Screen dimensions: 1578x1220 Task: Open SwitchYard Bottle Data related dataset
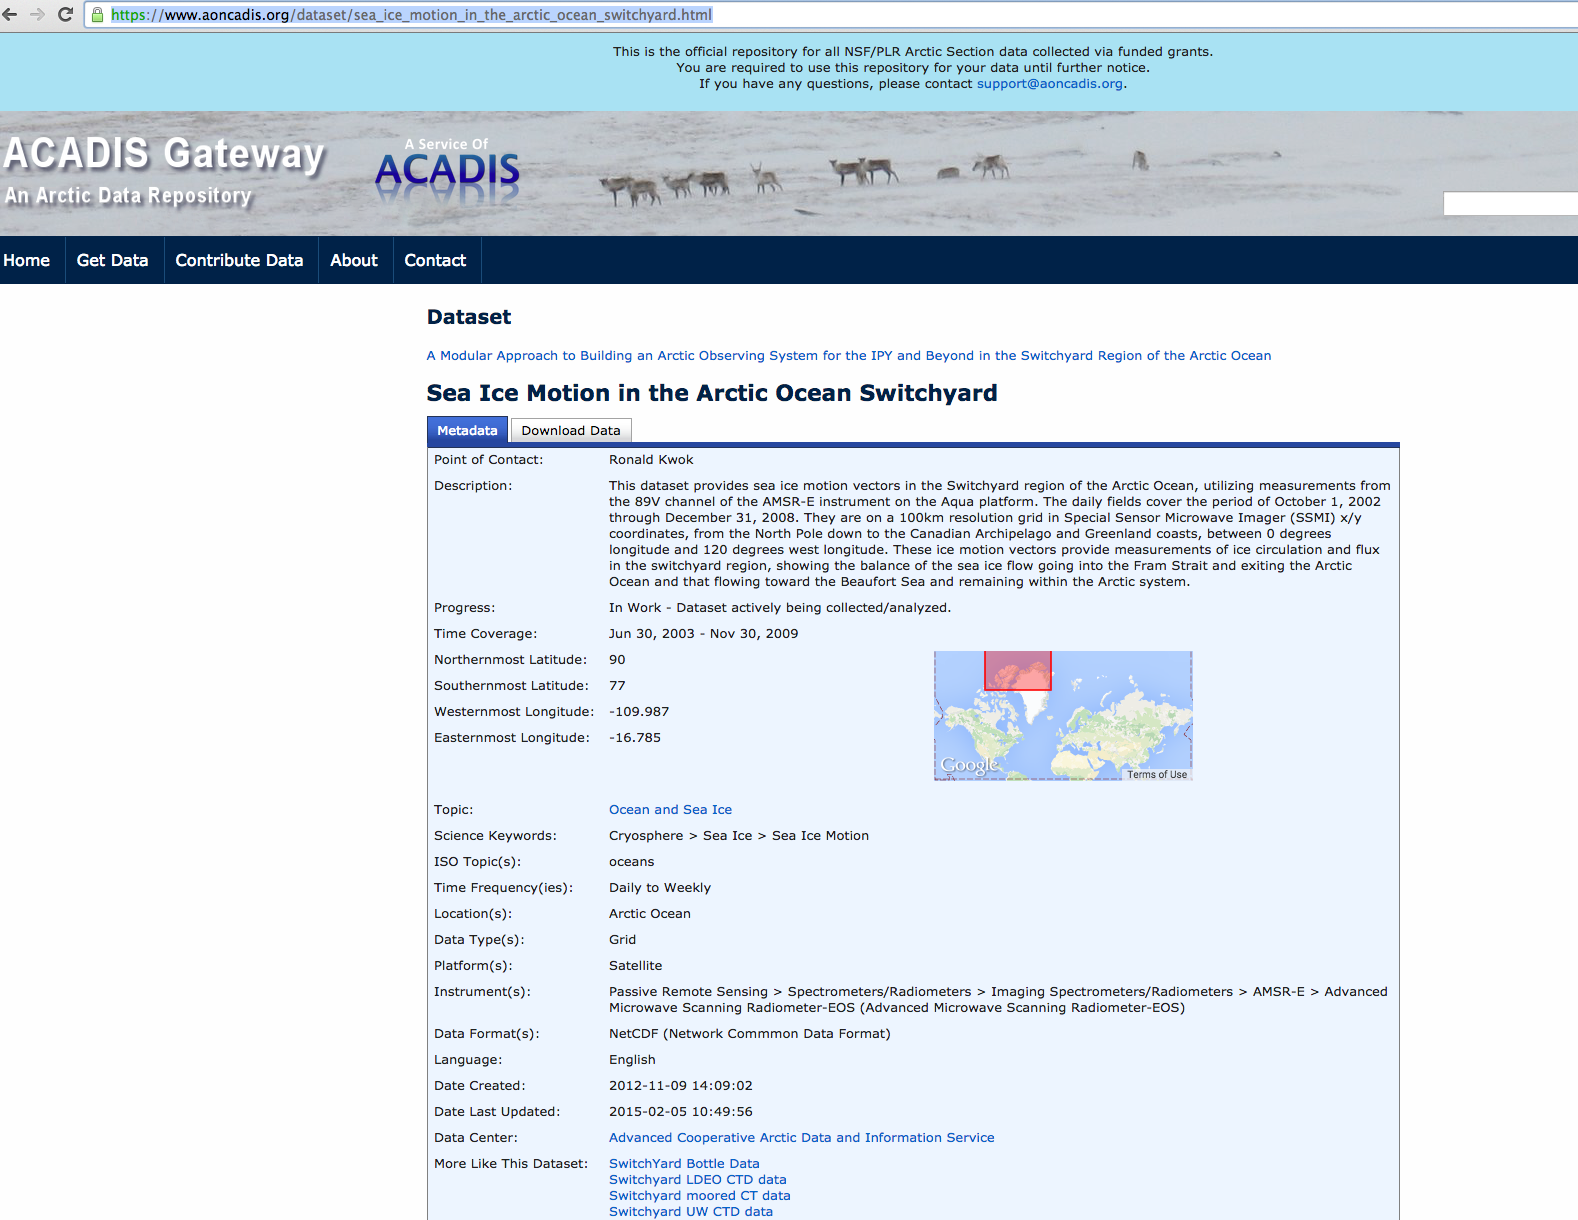point(684,1164)
